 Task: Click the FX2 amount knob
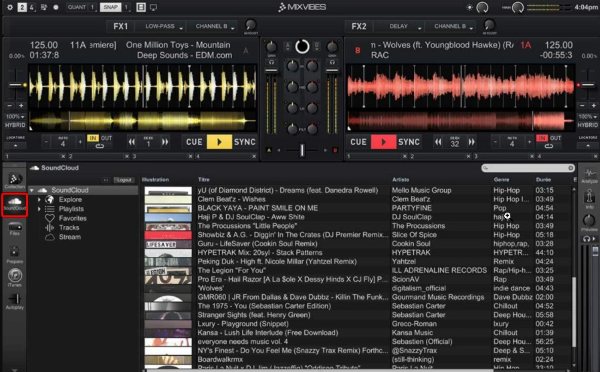point(489,25)
